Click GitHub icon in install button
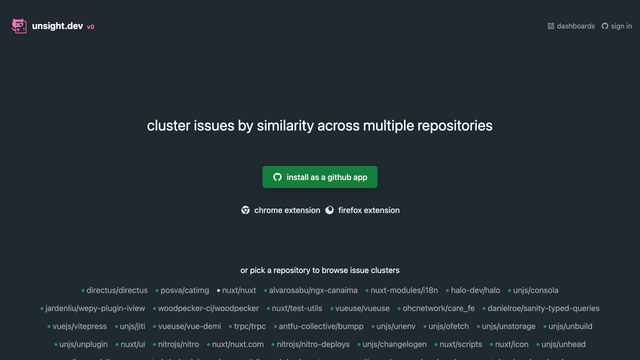640x360 pixels. point(278,177)
